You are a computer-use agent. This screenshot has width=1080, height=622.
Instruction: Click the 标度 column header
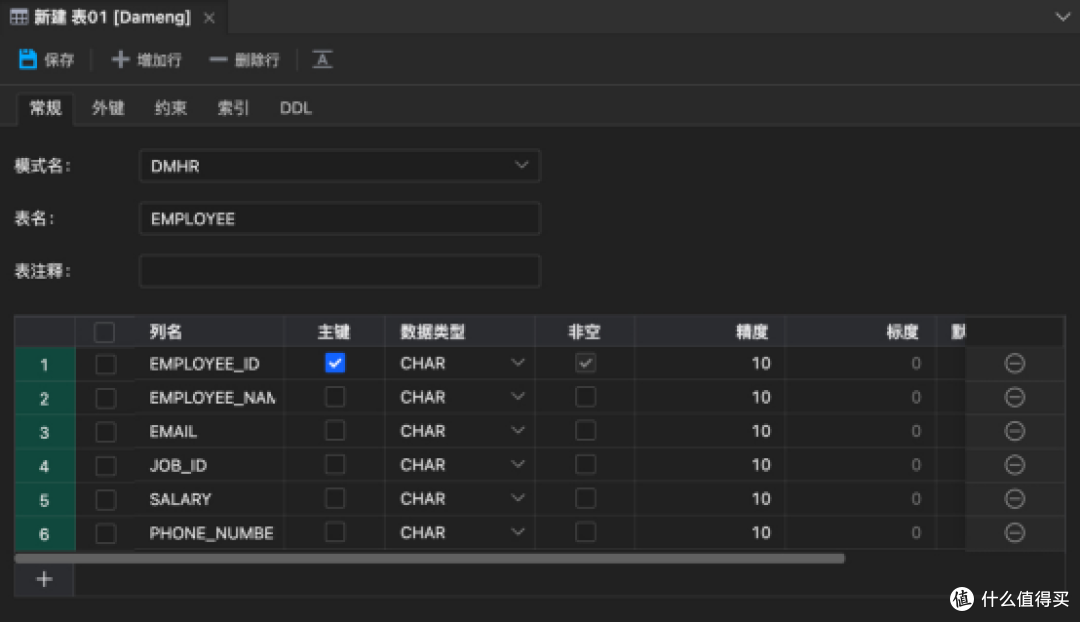[x=902, y=332]
